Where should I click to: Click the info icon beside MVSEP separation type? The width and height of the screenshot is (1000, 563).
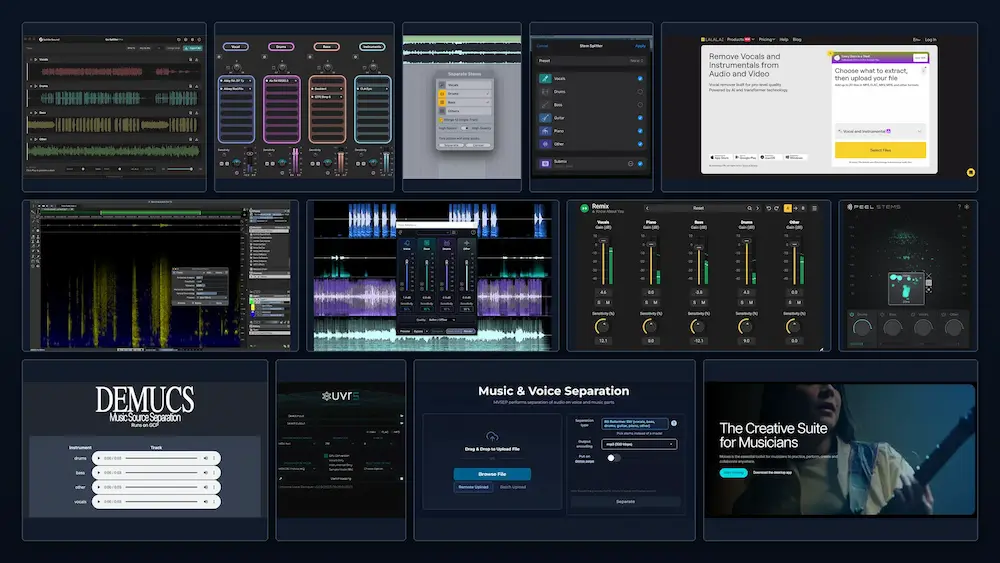[x=673, y=423]
